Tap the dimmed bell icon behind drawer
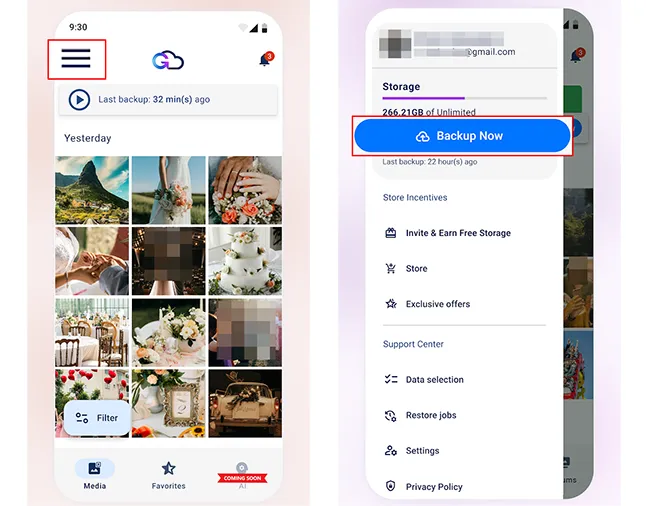The height and width of the screenshot is (506, 650). 577,55
